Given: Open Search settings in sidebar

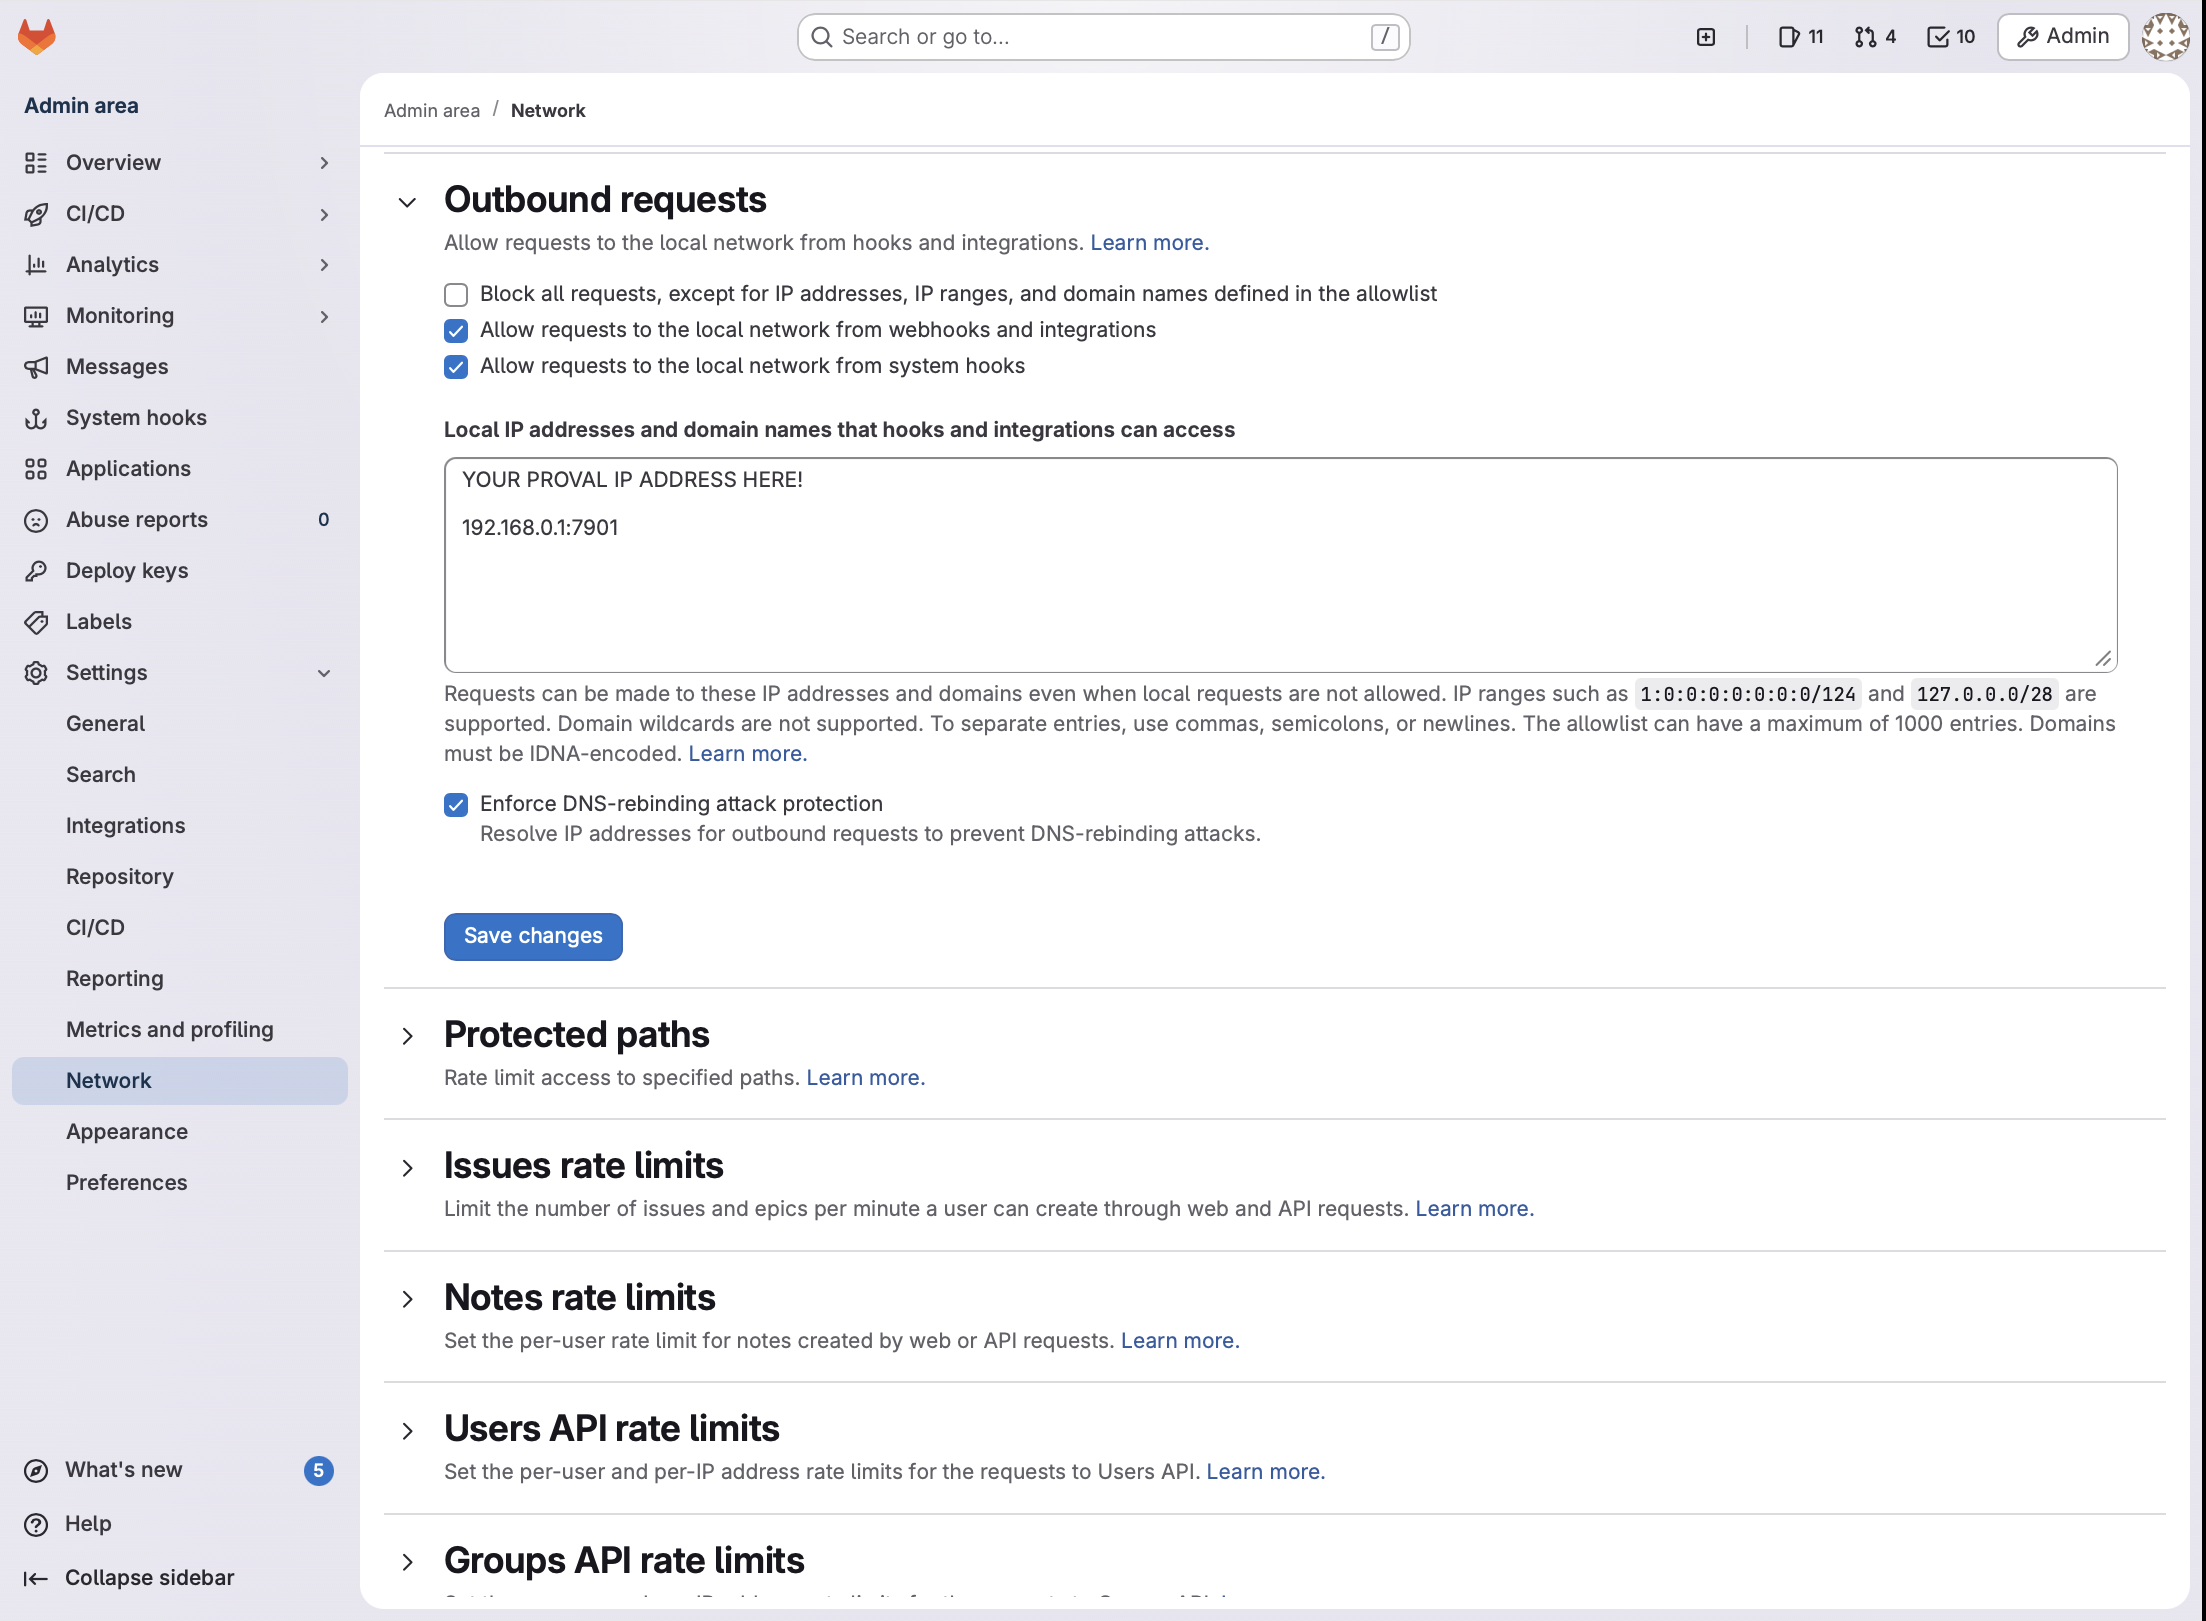Looking at the screenshot, I should 180,775.
